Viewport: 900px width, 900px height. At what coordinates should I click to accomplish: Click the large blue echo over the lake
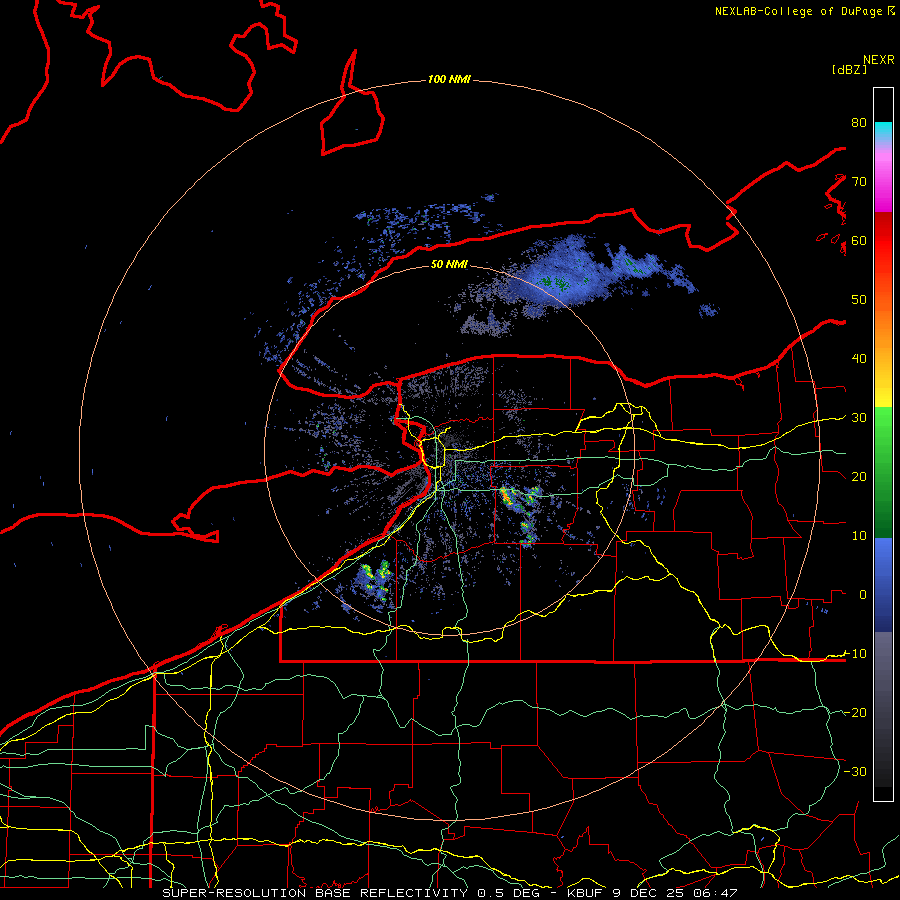point(565,276)
